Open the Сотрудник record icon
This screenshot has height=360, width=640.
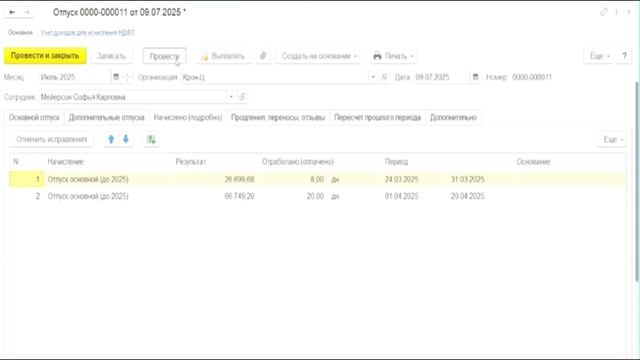click(242, 97)
